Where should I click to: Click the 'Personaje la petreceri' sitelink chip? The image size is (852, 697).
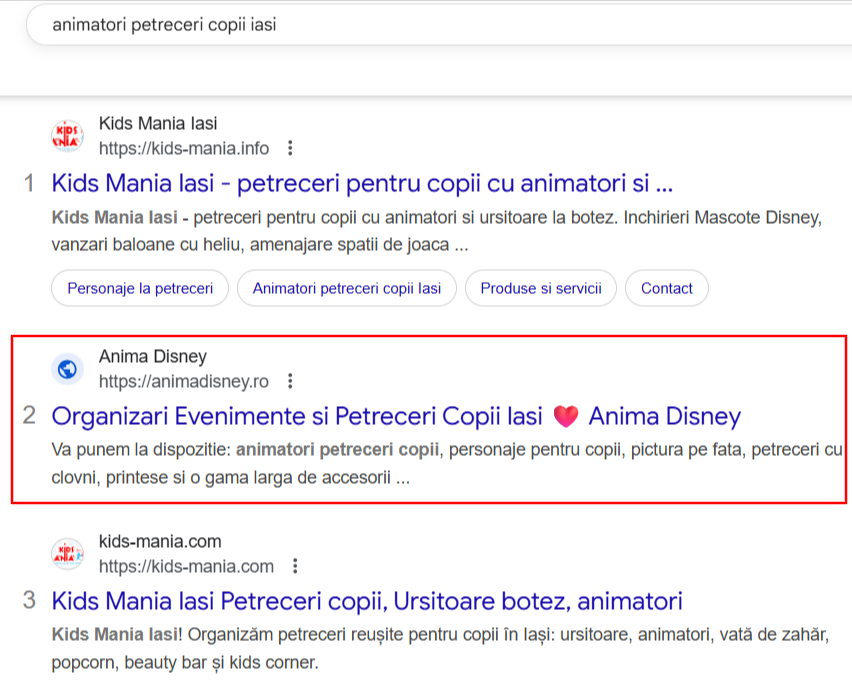tap(140, 288)
